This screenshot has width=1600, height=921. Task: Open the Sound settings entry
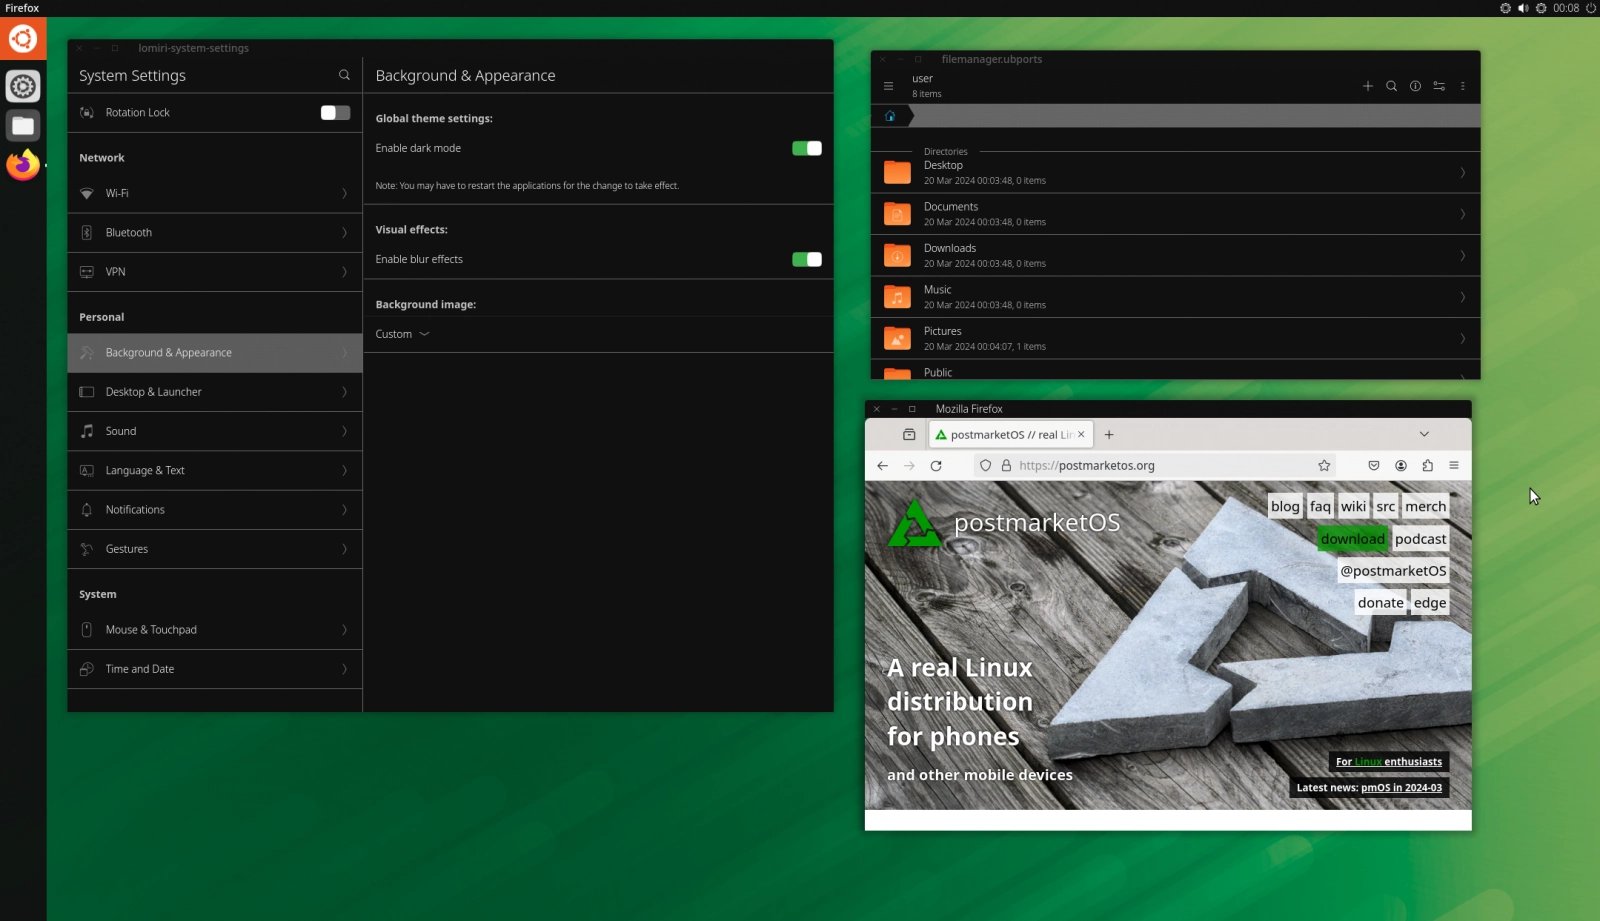click(x=215, y=431)
